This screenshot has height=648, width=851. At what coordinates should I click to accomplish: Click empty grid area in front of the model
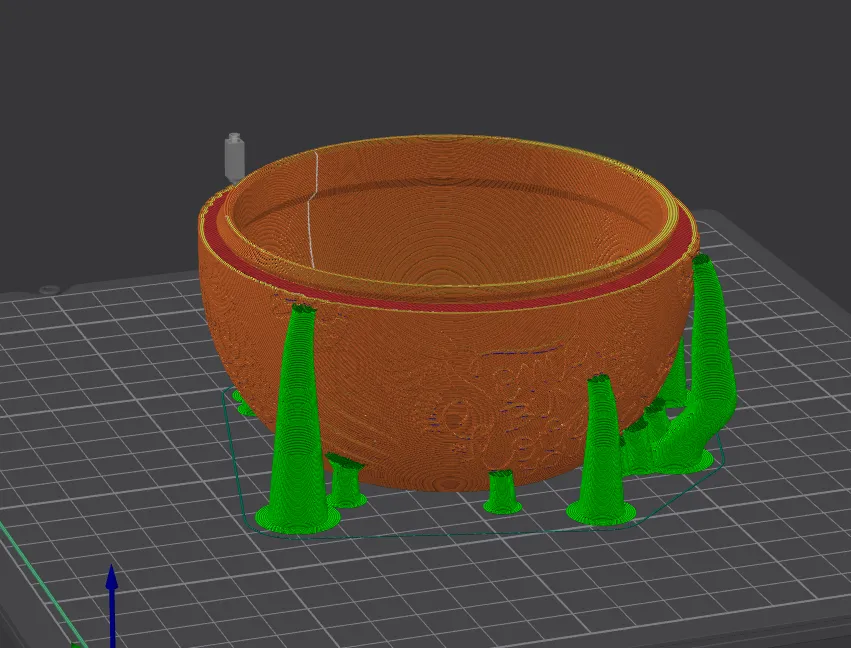(x=450, y=590)
